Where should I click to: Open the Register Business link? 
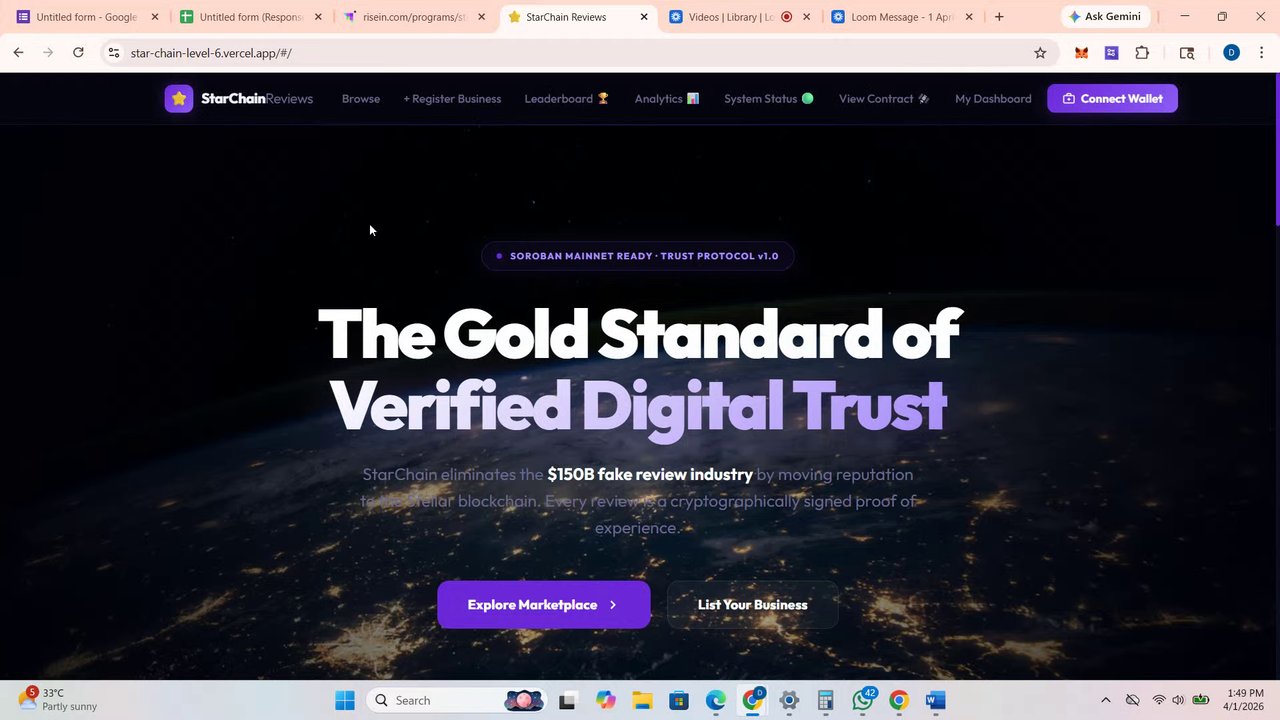point(452,99)
